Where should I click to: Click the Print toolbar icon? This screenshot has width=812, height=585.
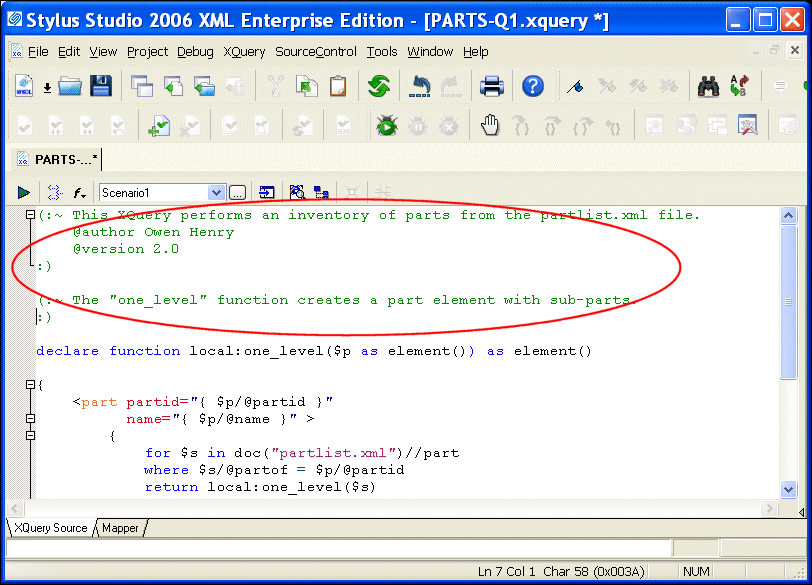[x=491, y=86]
